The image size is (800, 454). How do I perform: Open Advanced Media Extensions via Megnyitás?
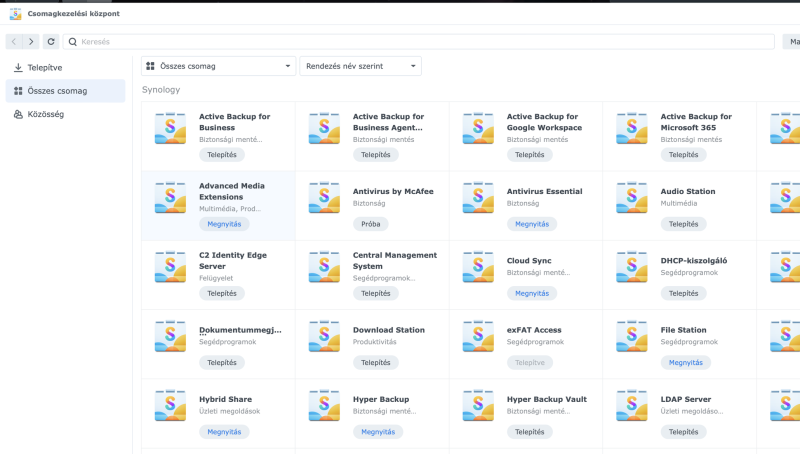(224, 224)
